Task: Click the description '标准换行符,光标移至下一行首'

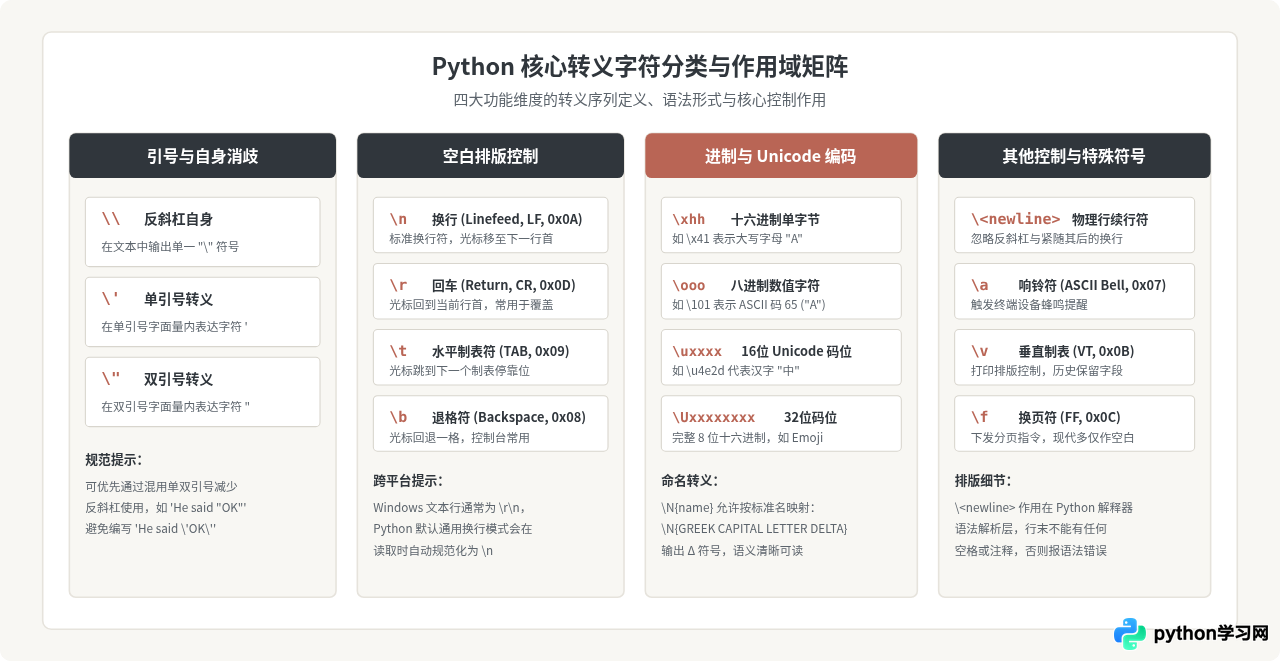Action: 471,239
